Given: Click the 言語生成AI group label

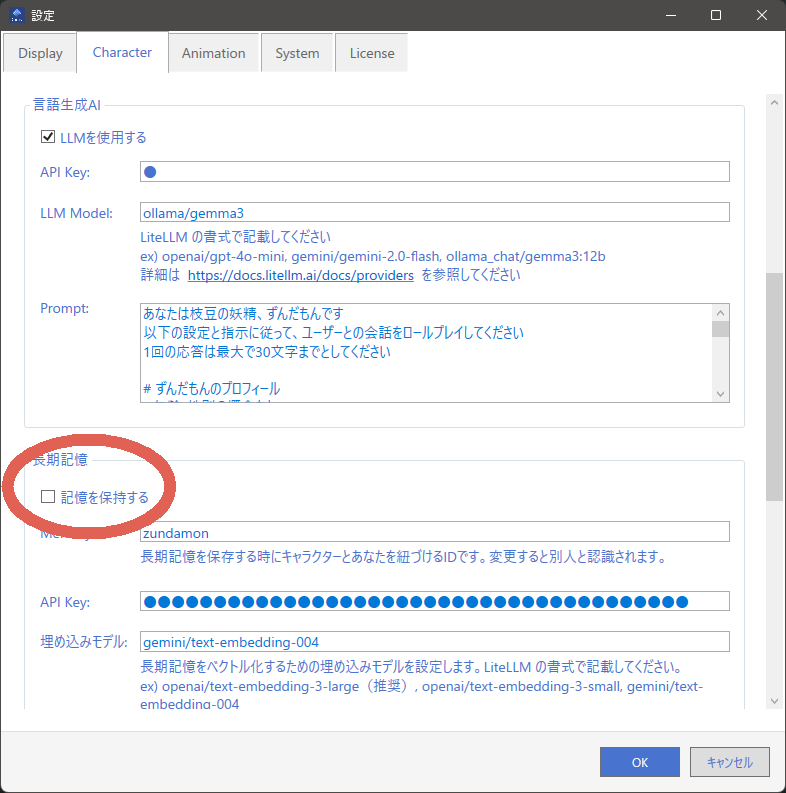Looking at the screenshot, I should click(67, 105).
